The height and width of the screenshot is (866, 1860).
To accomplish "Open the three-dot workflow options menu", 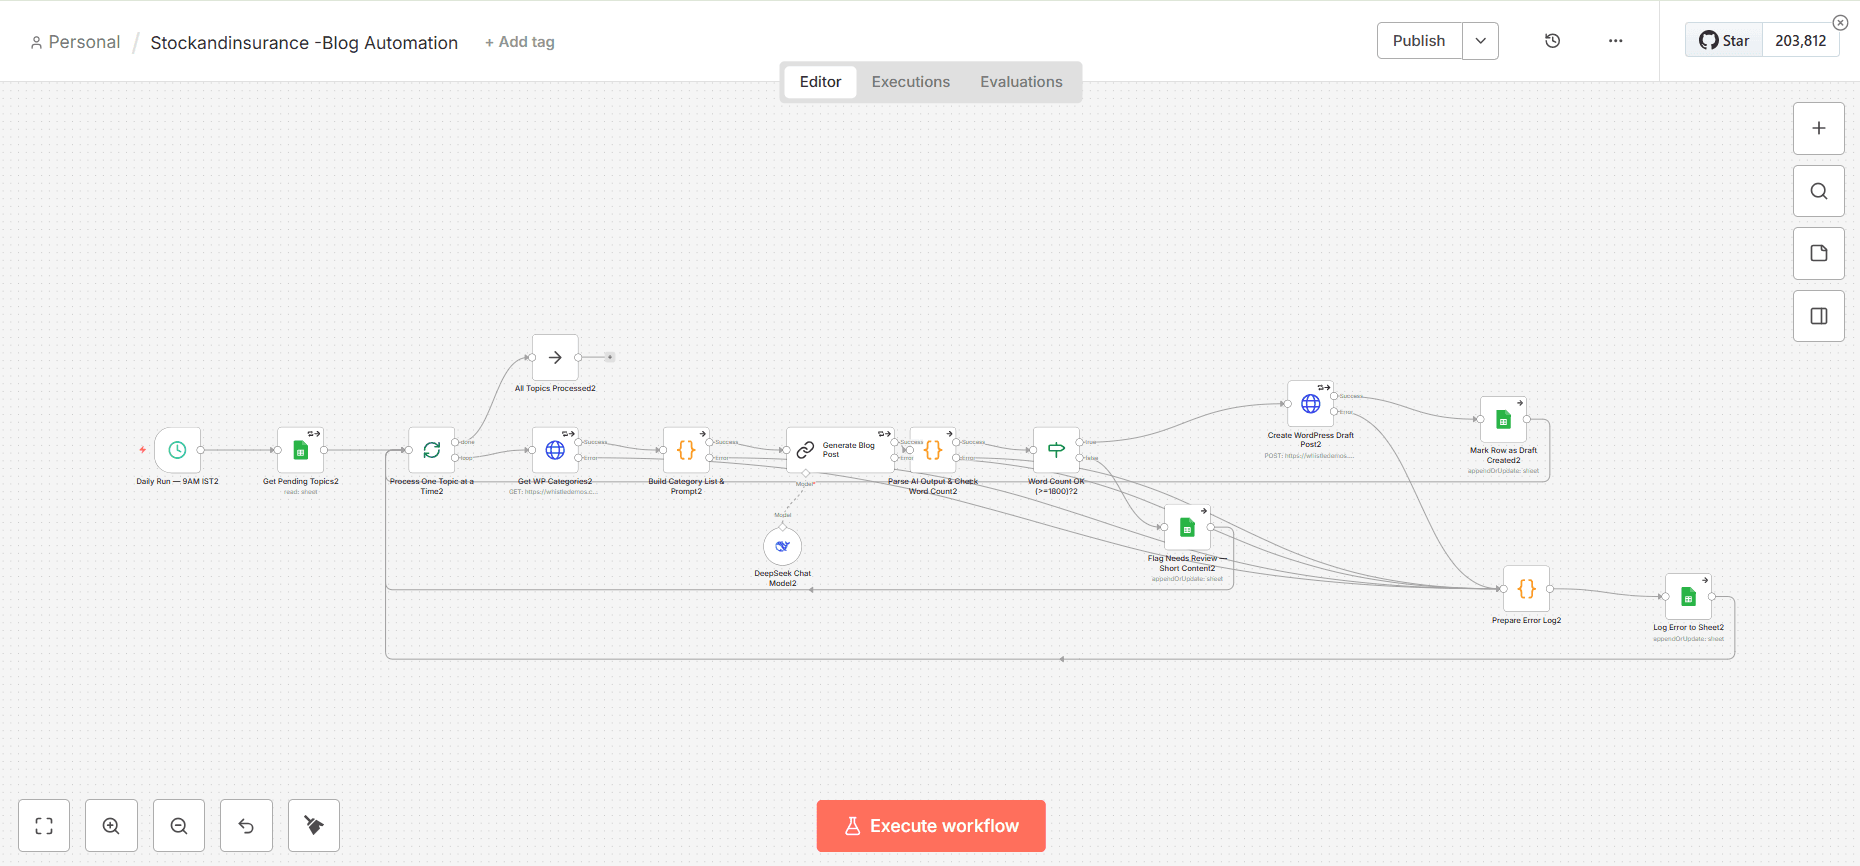I will coord(1615,41).
